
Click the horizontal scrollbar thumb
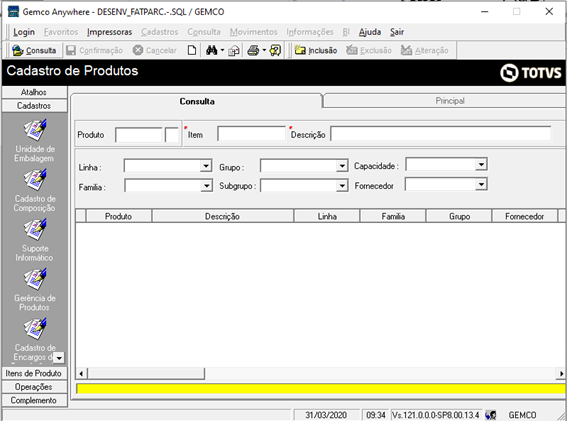pyautogui.click(x=146, y=374)
